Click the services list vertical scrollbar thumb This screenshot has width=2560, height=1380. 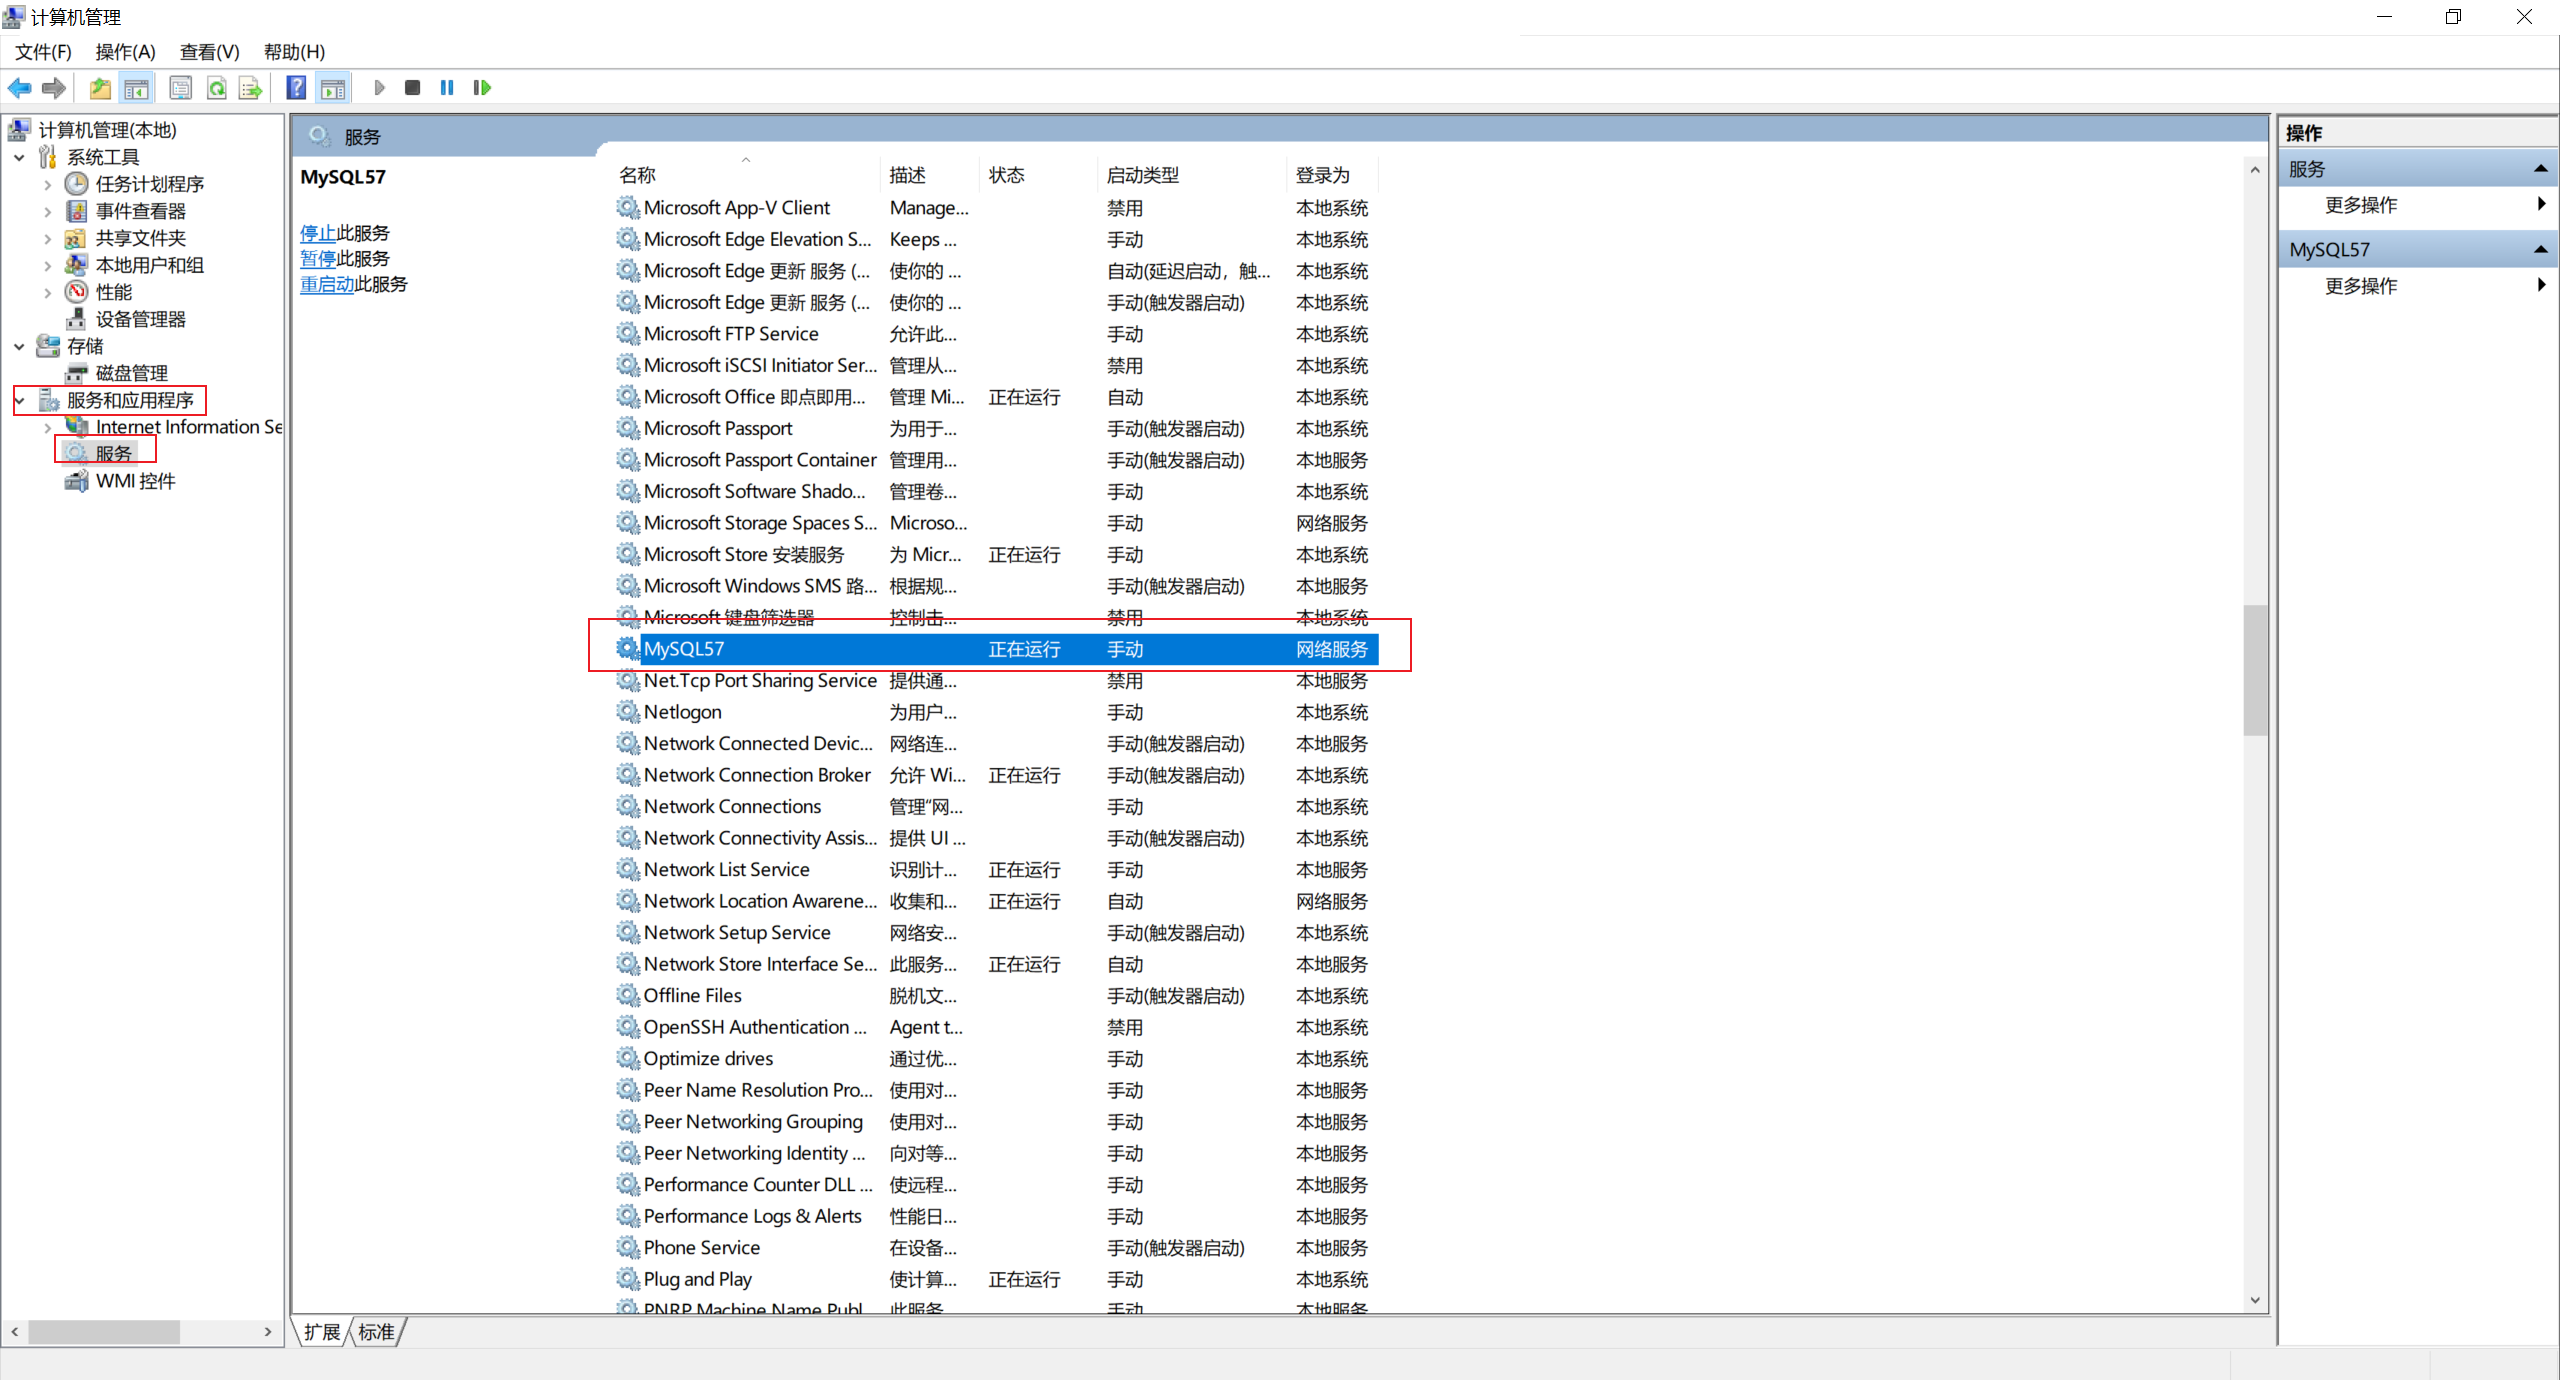click(2254, 670)
